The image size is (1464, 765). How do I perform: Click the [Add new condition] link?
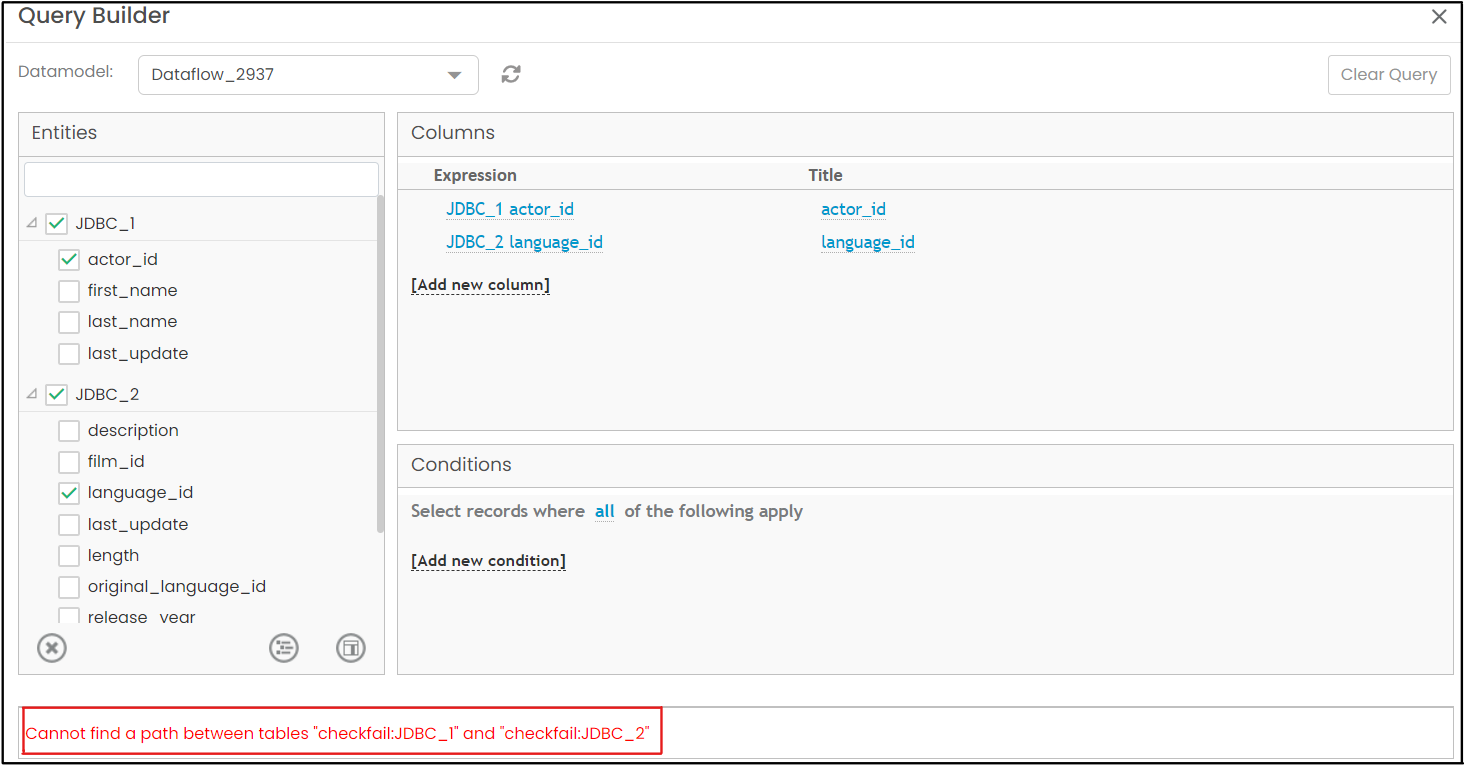488,561
